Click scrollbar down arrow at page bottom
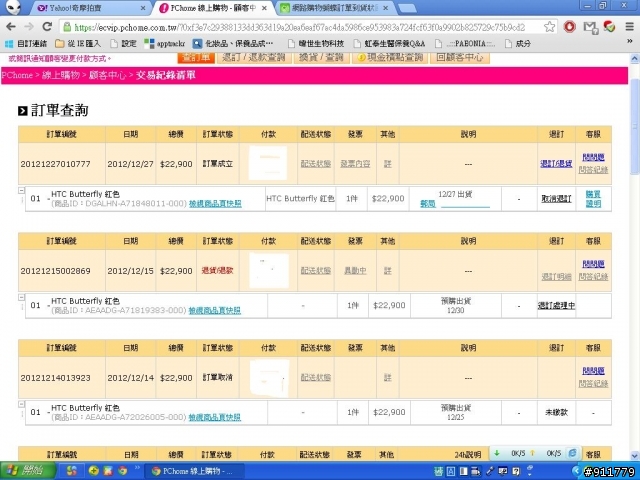 [634, 456]
